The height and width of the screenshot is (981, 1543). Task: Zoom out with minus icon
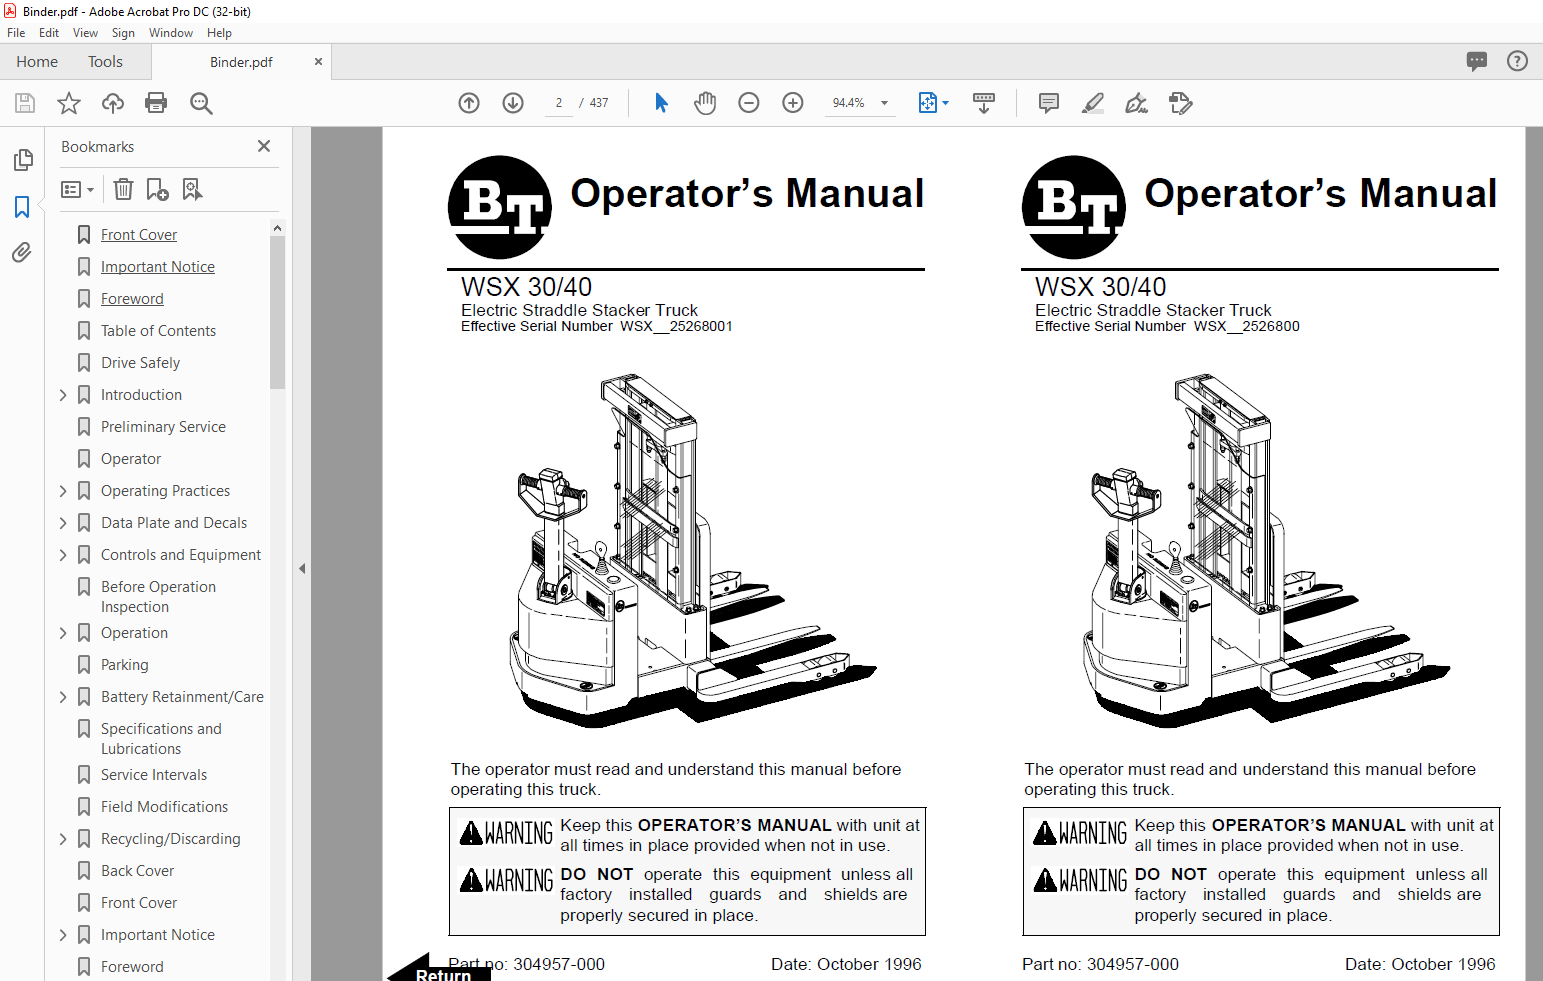(x=749, y=103)
